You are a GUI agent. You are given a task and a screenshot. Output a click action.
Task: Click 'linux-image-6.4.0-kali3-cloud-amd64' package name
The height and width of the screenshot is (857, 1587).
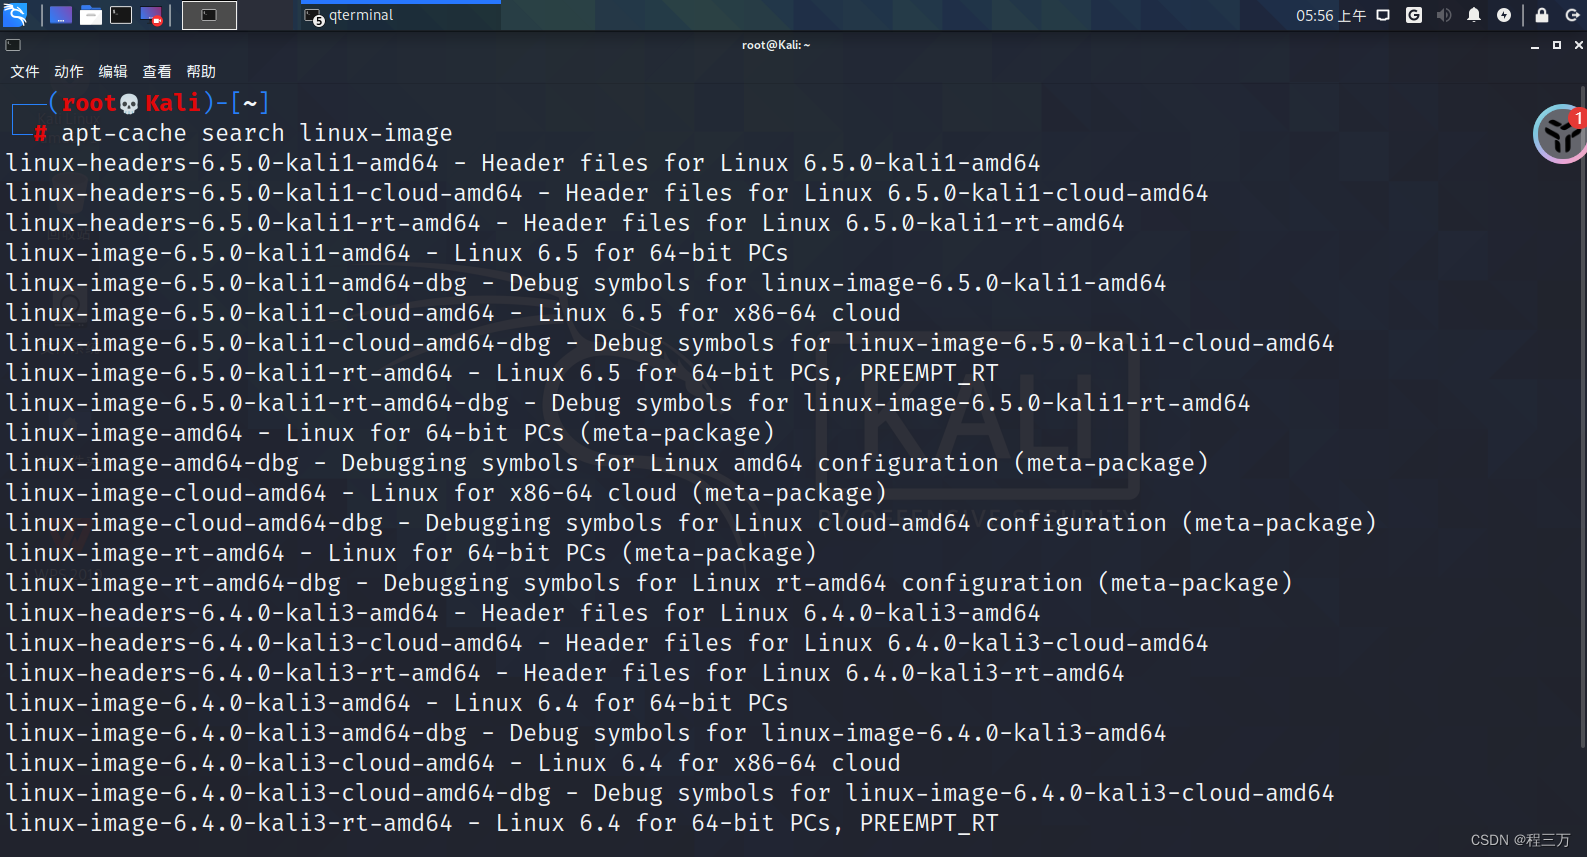click(250, 763)
